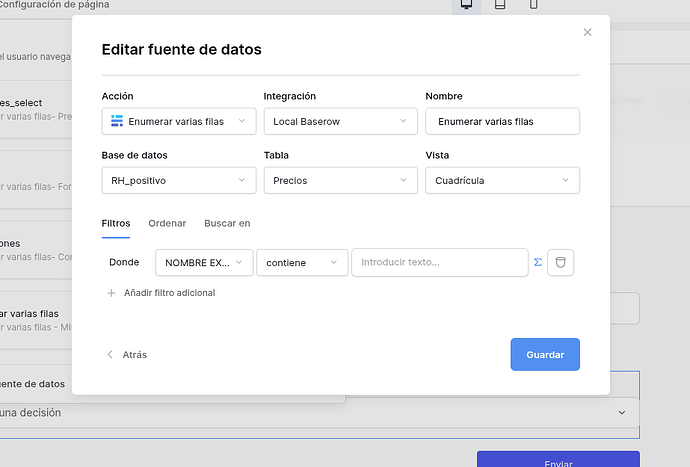The height and width of the screenshot is (467, 690).
Task: Open the Vista dropdown Cuadrícula
Action: (502, 180)
